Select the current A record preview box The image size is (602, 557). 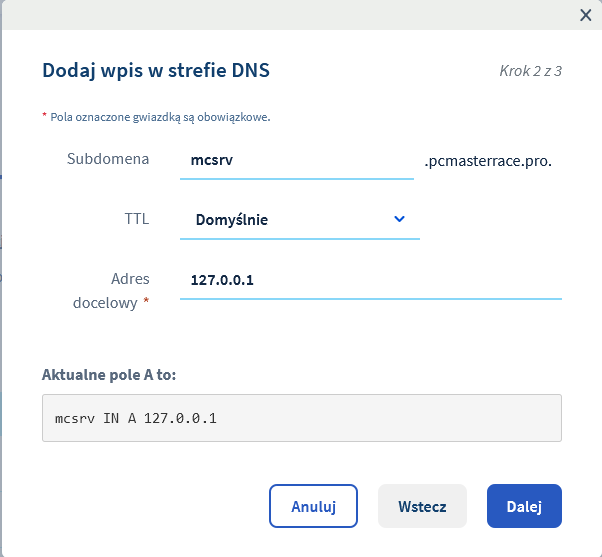pos(301,418)
